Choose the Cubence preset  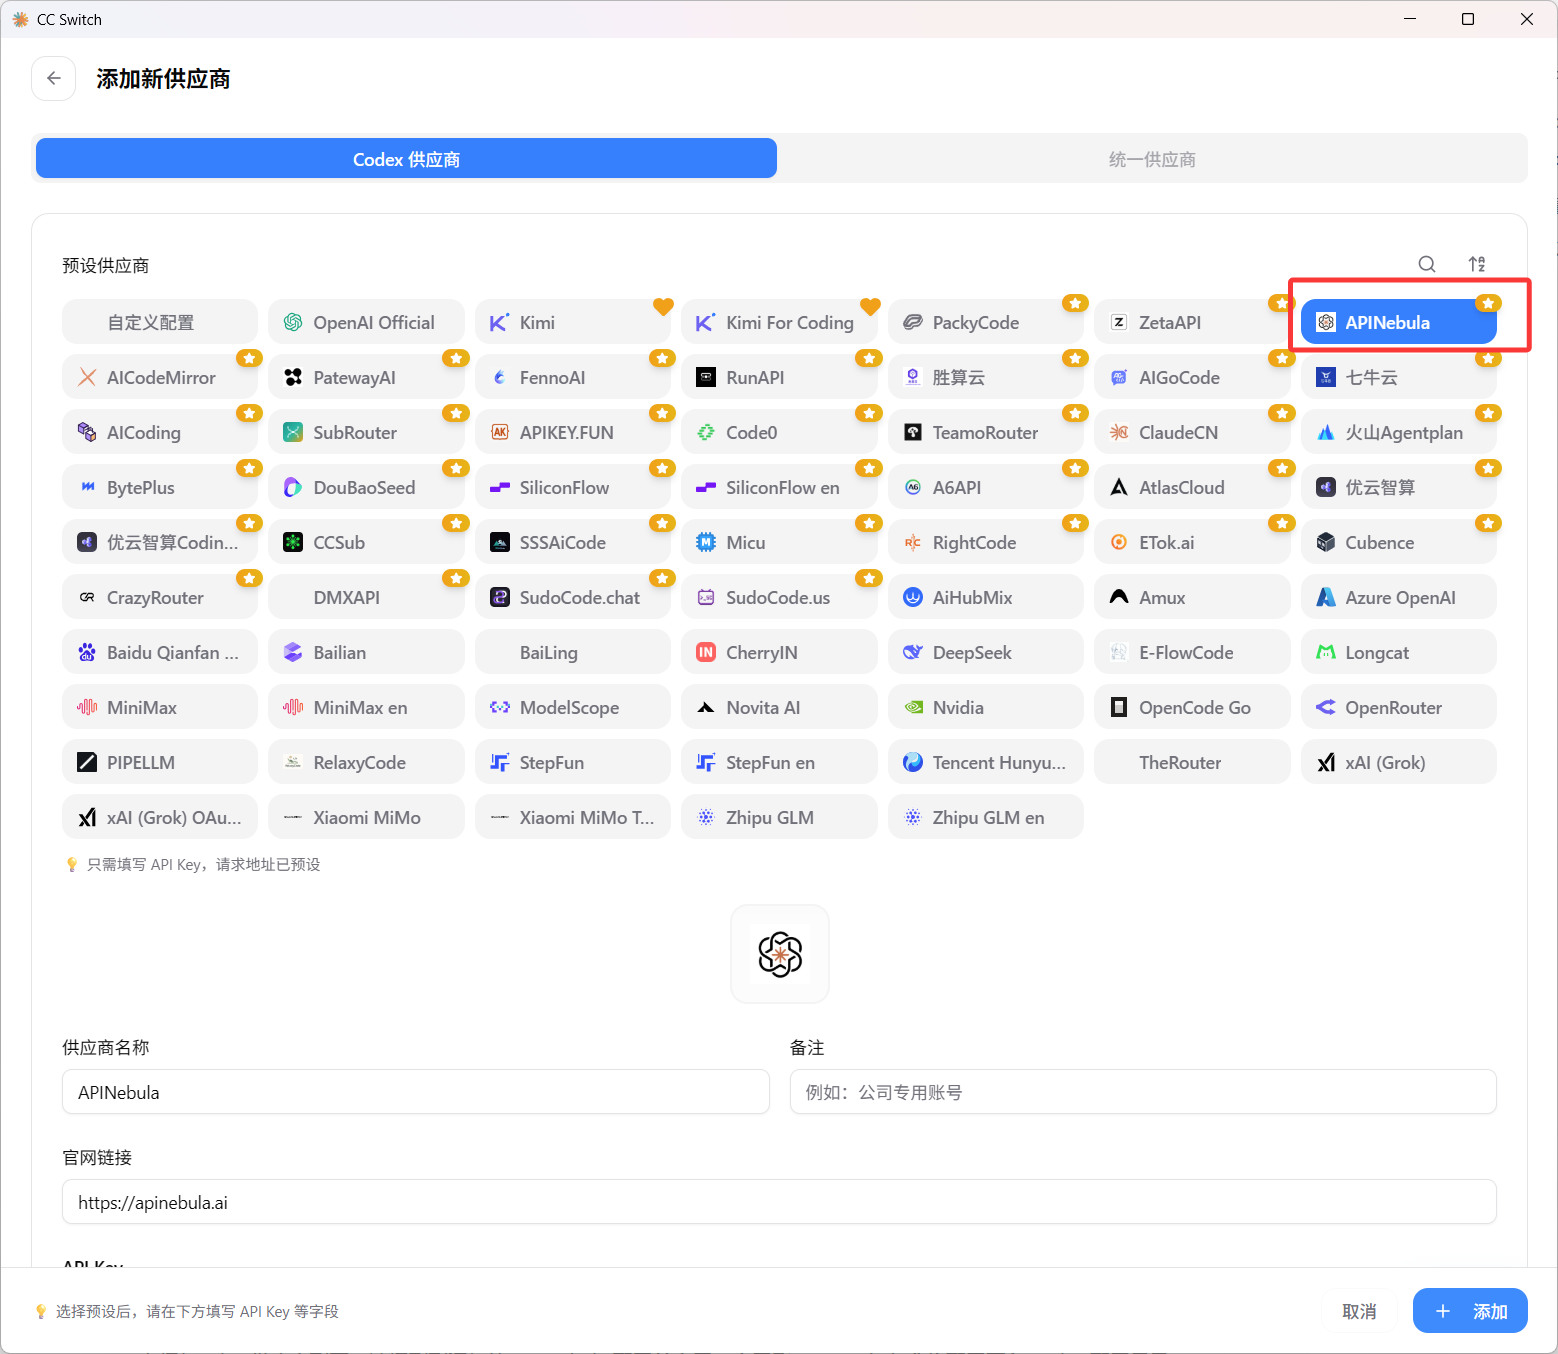(x=1399, y=542)
